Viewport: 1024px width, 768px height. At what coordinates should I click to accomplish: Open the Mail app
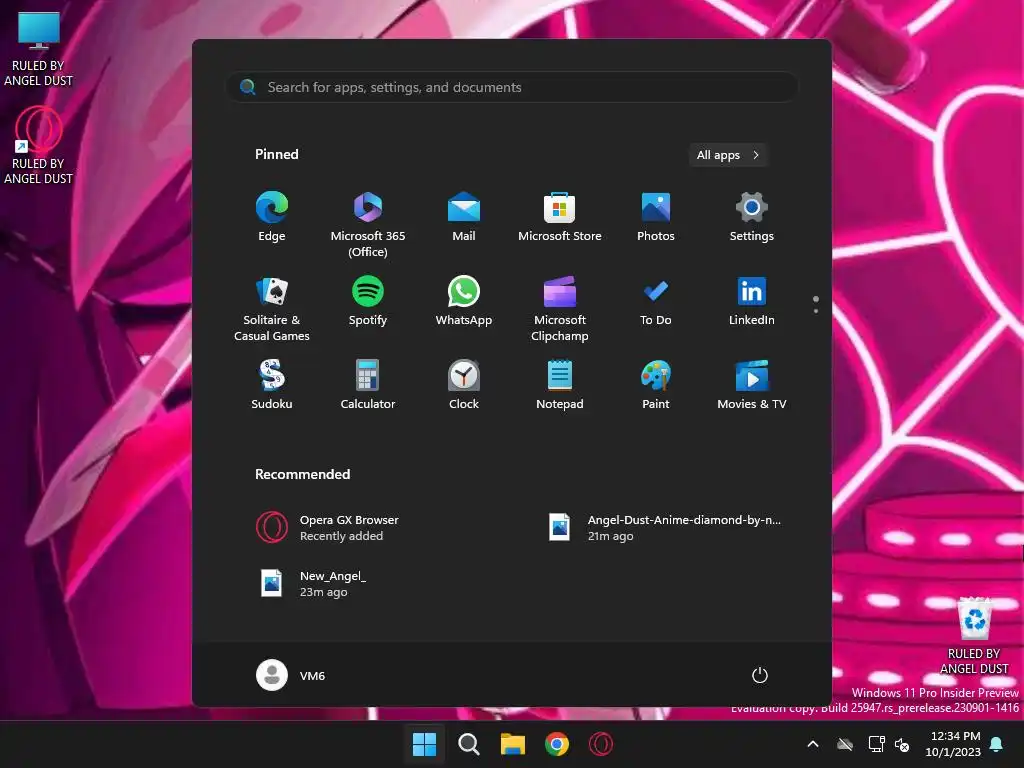click(x=464, y=217)
